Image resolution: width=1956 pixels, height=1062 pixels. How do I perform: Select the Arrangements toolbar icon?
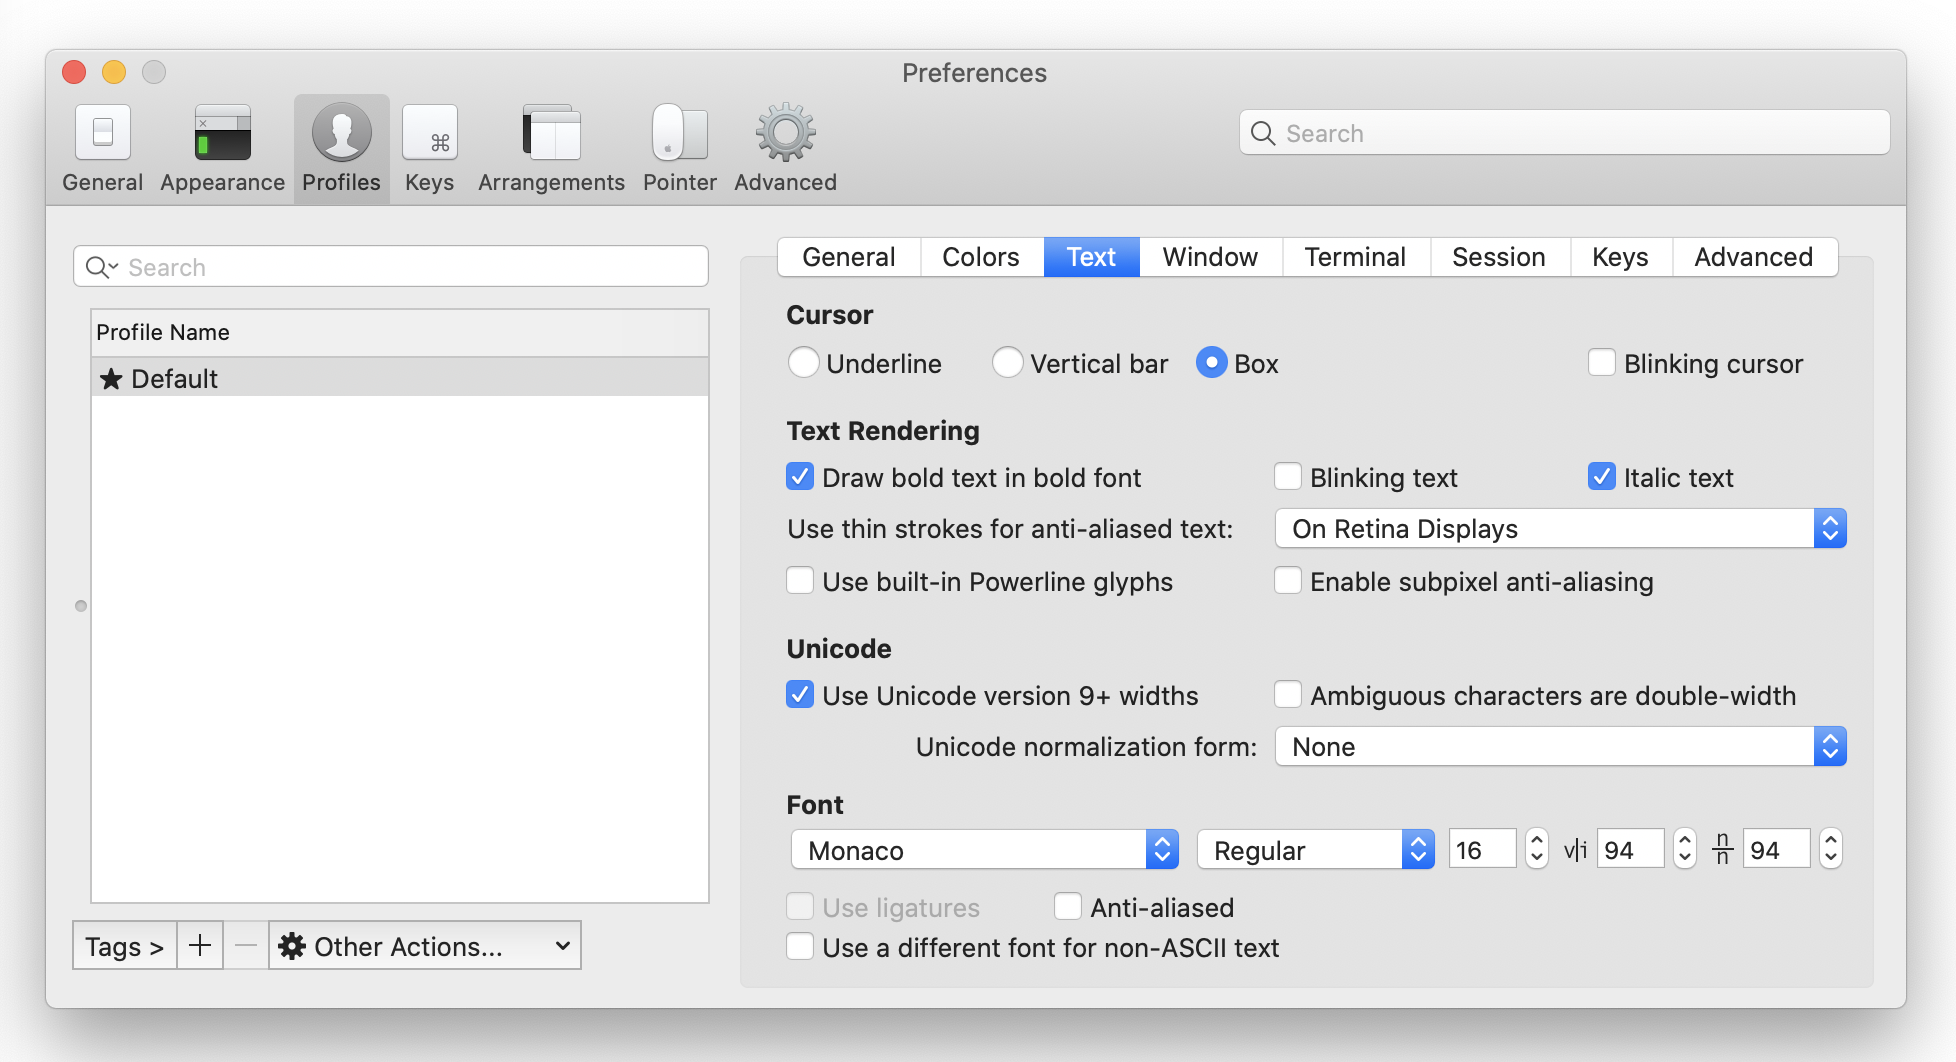coord(549,147)
